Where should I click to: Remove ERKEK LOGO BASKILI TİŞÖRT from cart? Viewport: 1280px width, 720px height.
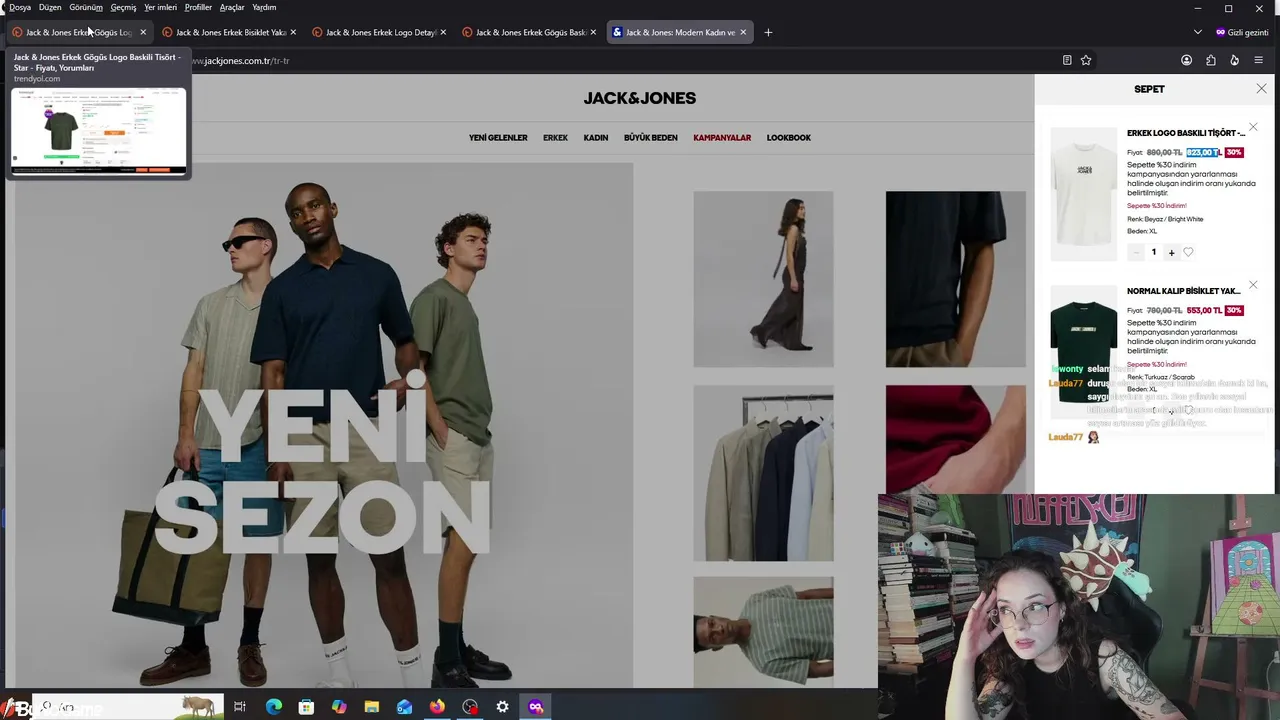click(1253, 127)
